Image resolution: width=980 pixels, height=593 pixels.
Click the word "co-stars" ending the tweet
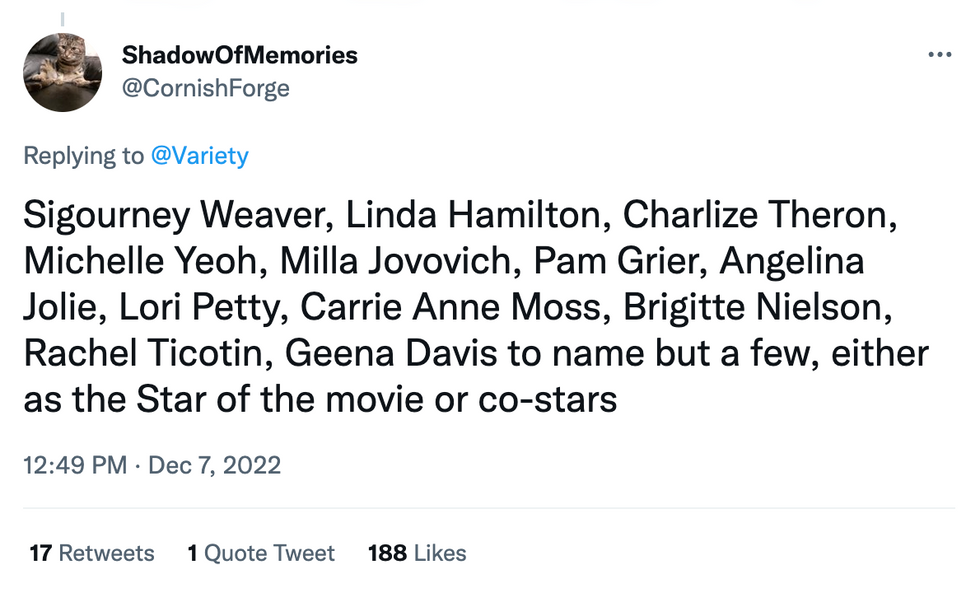tap(548, 401)
